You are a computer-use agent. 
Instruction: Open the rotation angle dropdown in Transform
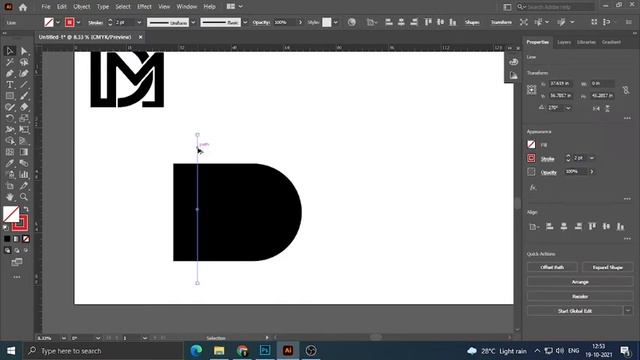pyautogui.click(x=568, y=108)
